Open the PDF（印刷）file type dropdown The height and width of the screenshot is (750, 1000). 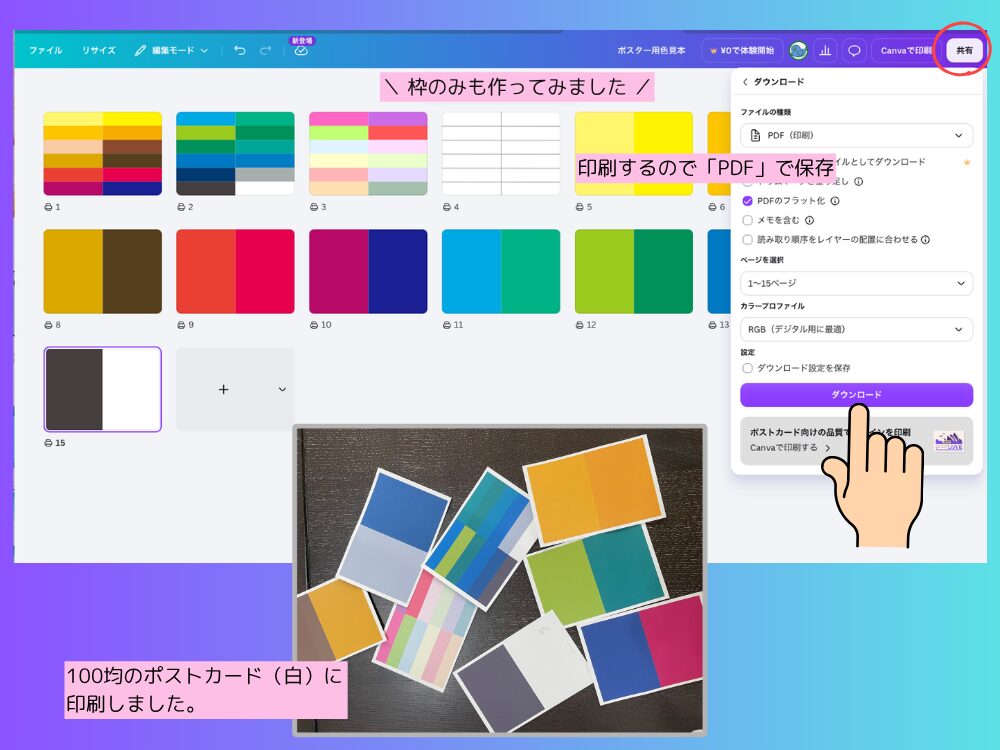pos(857,135)
